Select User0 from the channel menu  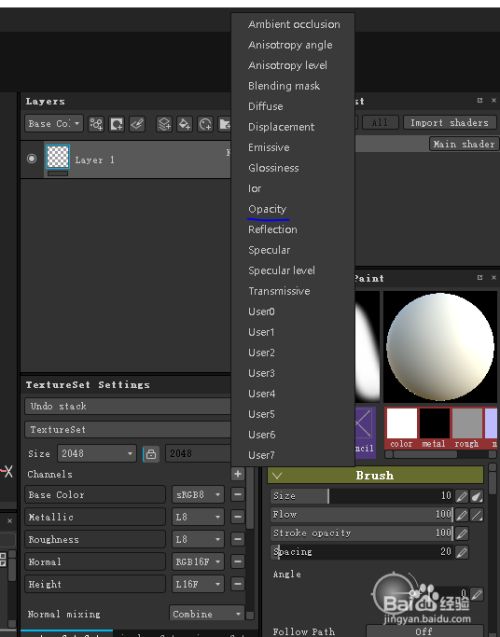click(x=261, y=312)
